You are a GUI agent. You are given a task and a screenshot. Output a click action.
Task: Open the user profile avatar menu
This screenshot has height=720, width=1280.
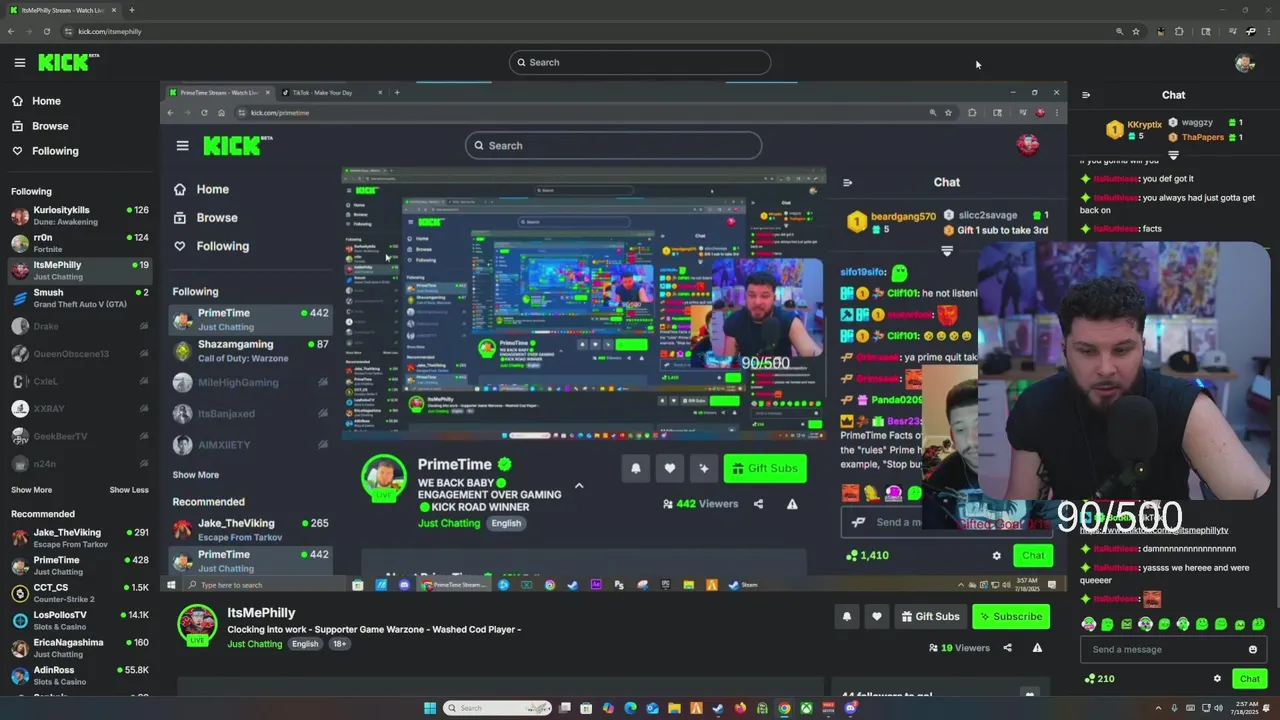(1244, 63)
